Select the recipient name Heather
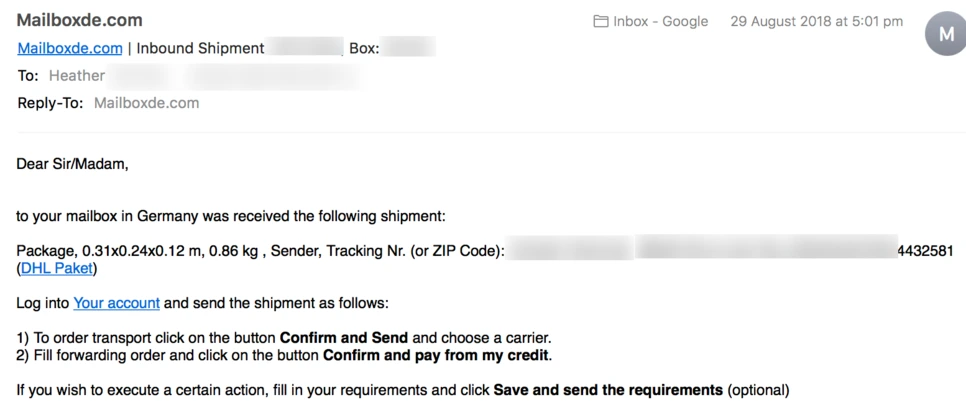 click(x=77, y=76)
